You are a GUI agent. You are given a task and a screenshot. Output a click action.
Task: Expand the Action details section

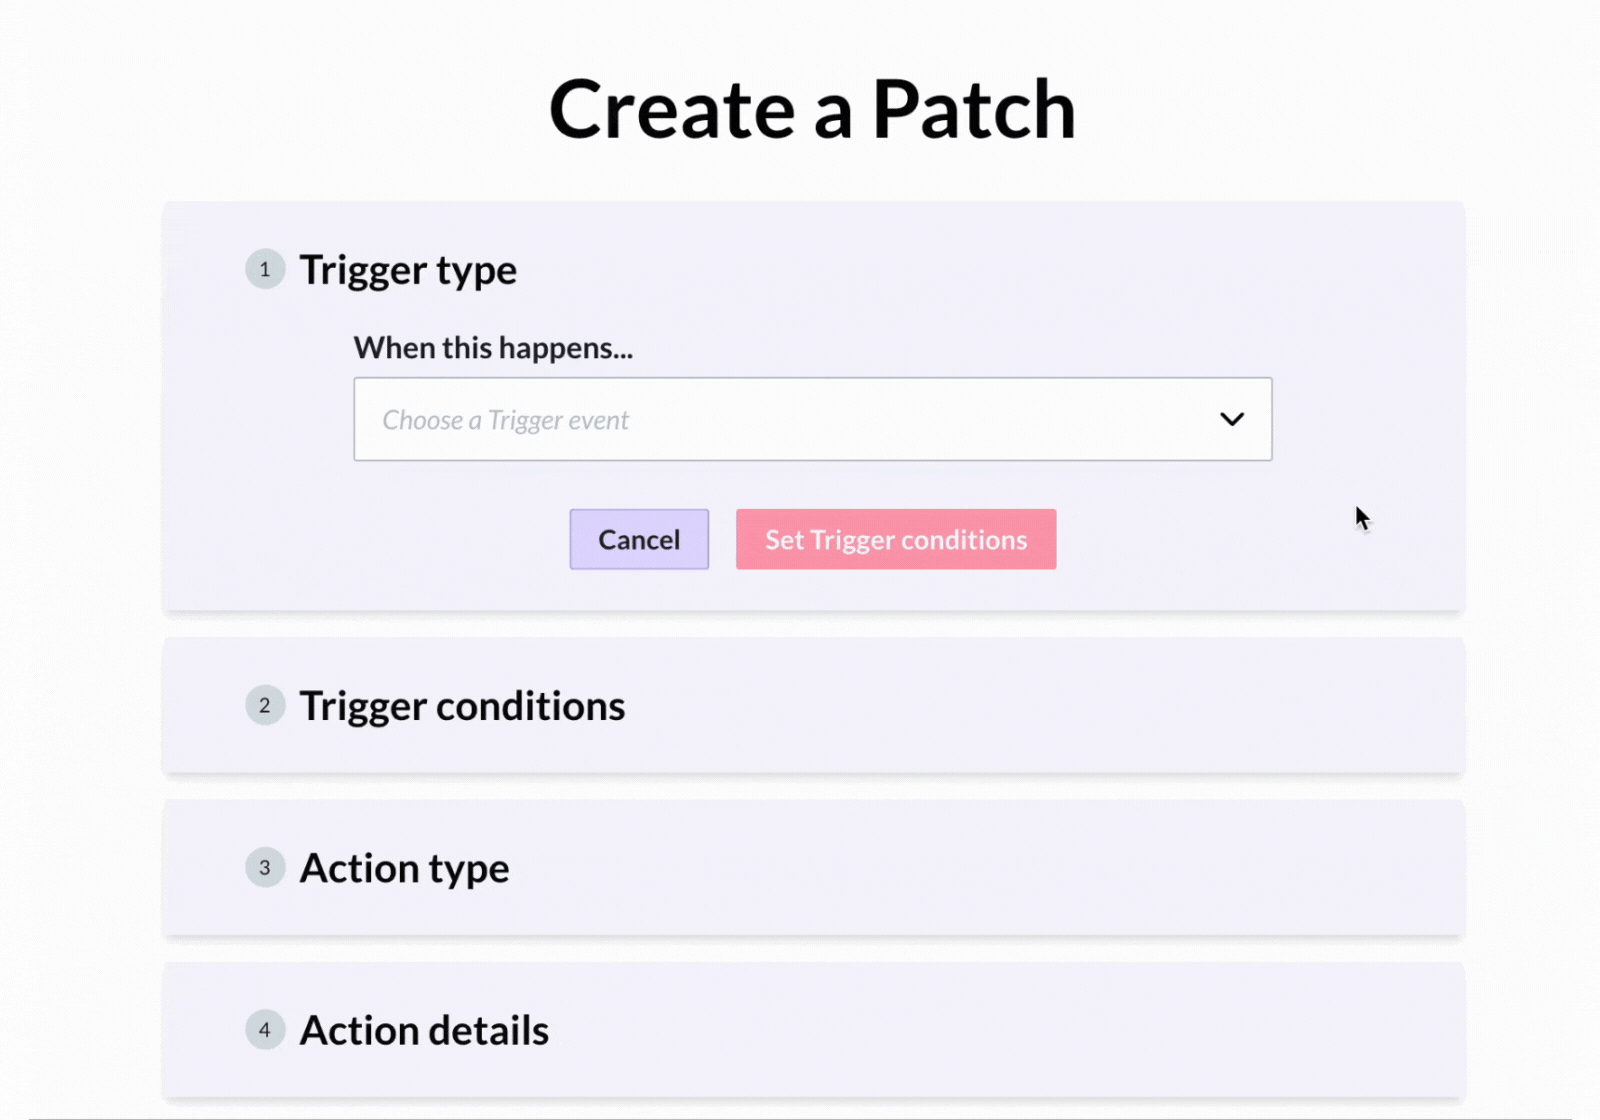[423, 1030]
